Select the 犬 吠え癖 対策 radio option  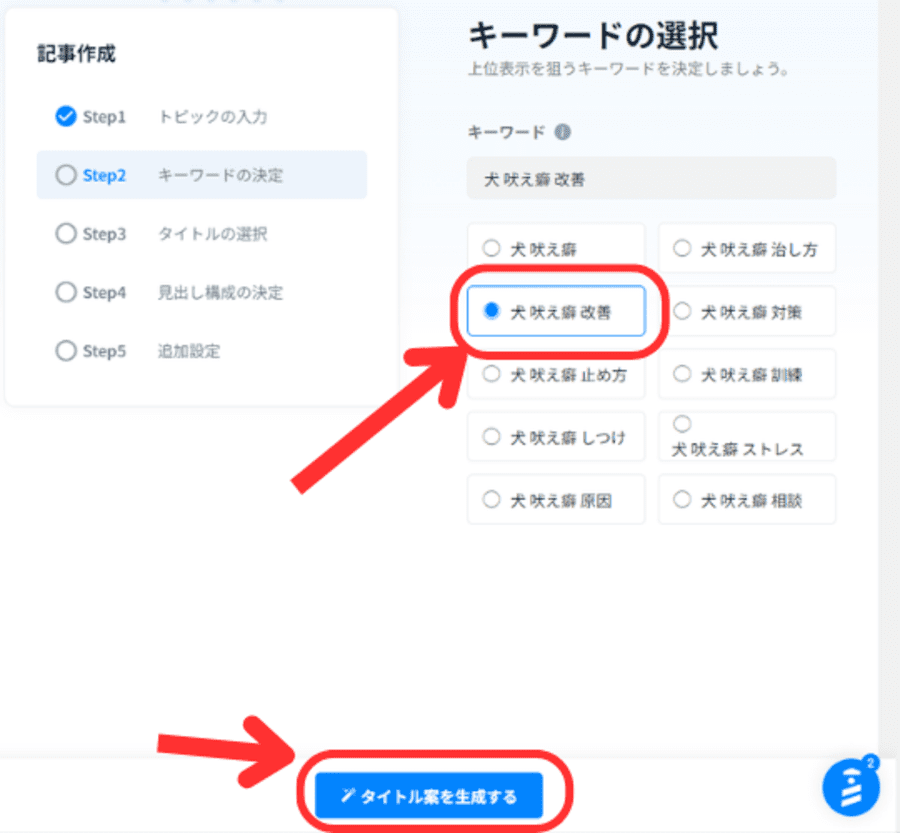tap(682, 311)
